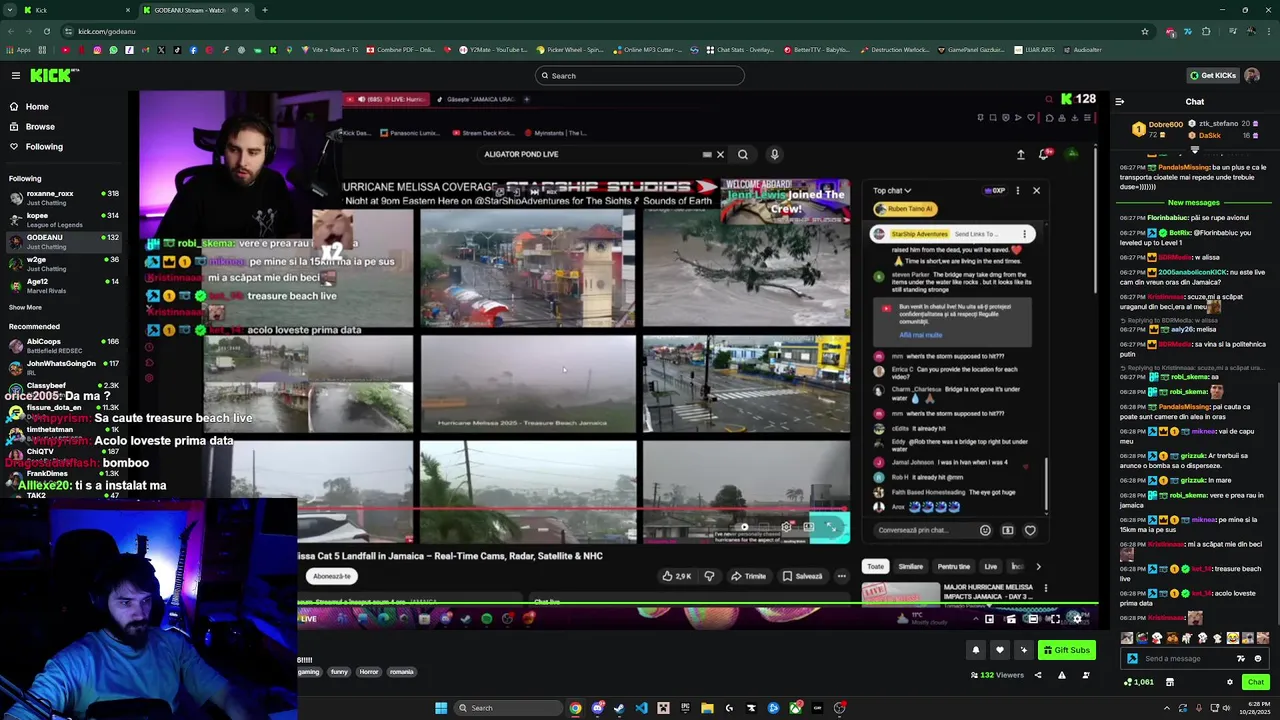Click Trimite share button on YouTube
The width and height of the screenshot is (1280, 720).
point(748,576)
